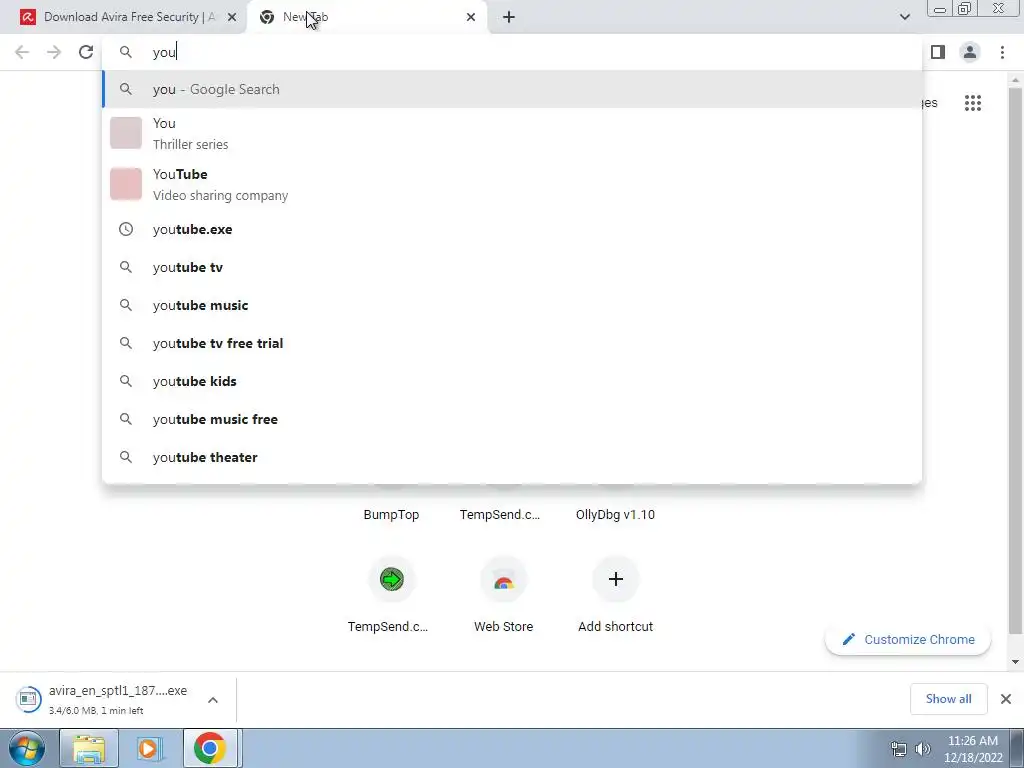Go forward with the forward arrow

point(54,52)
